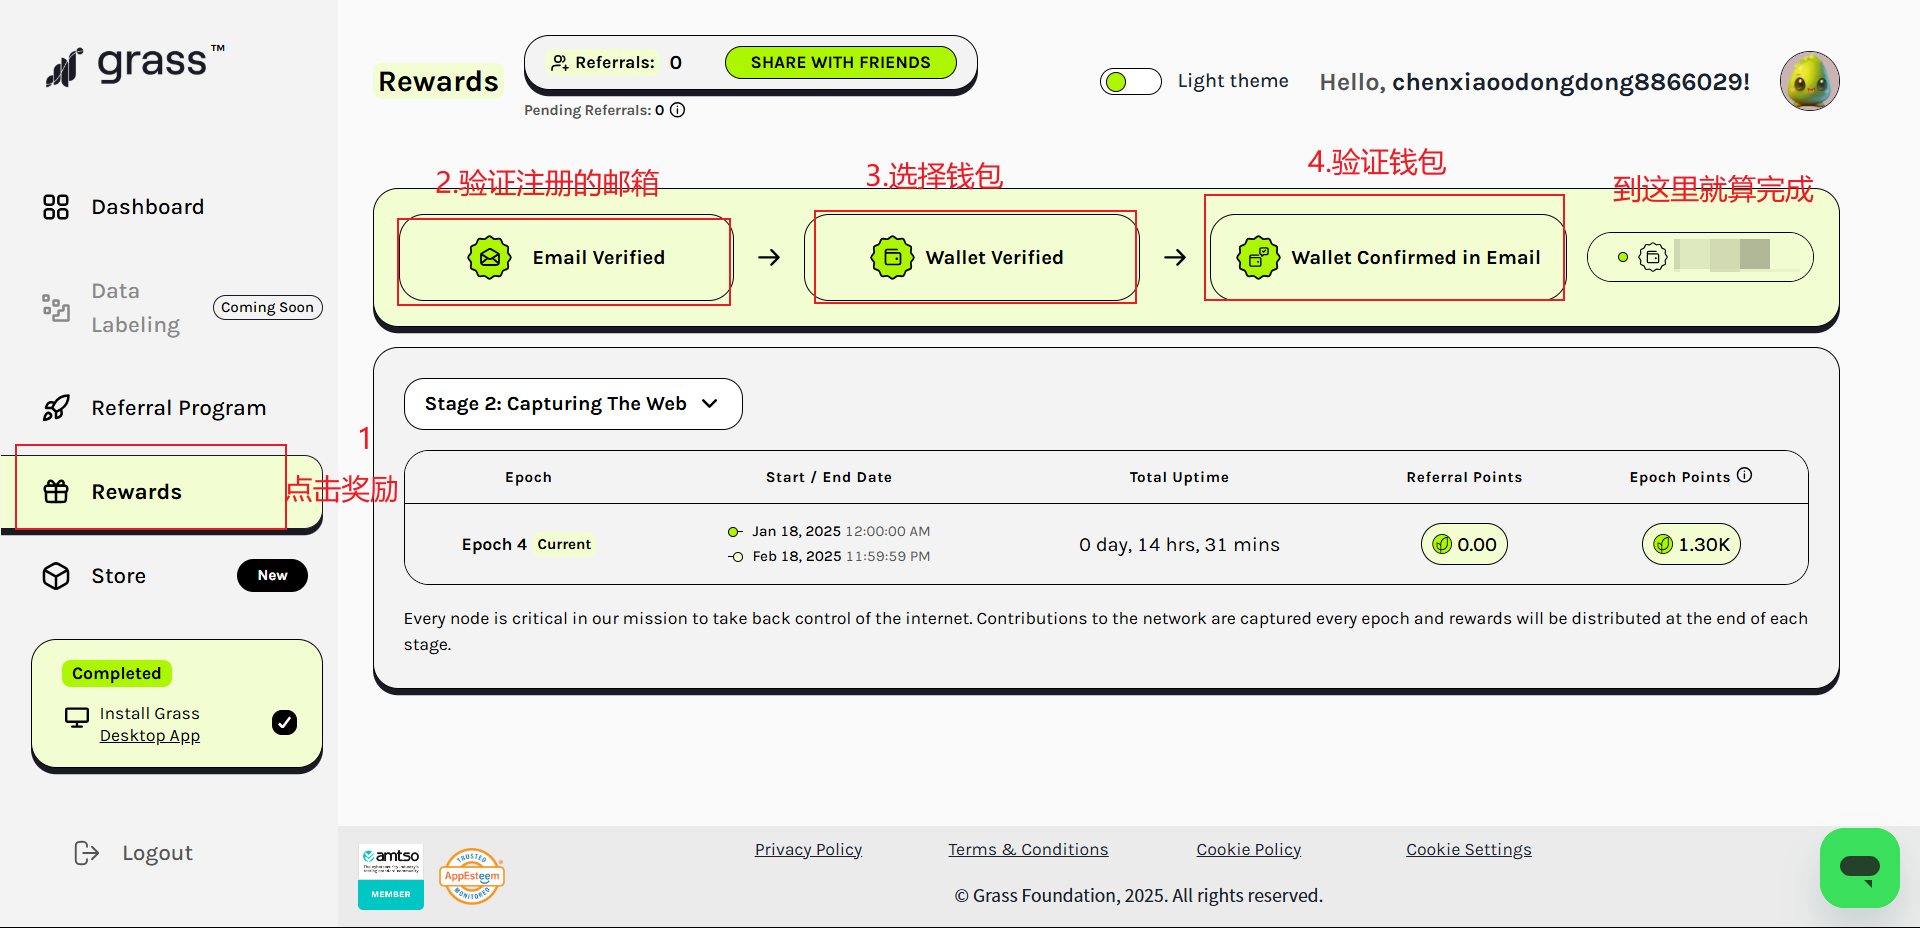Click the Referral Program rocket icon
Viewport: 1920px width, 928px height.
[x=56, y=408]
